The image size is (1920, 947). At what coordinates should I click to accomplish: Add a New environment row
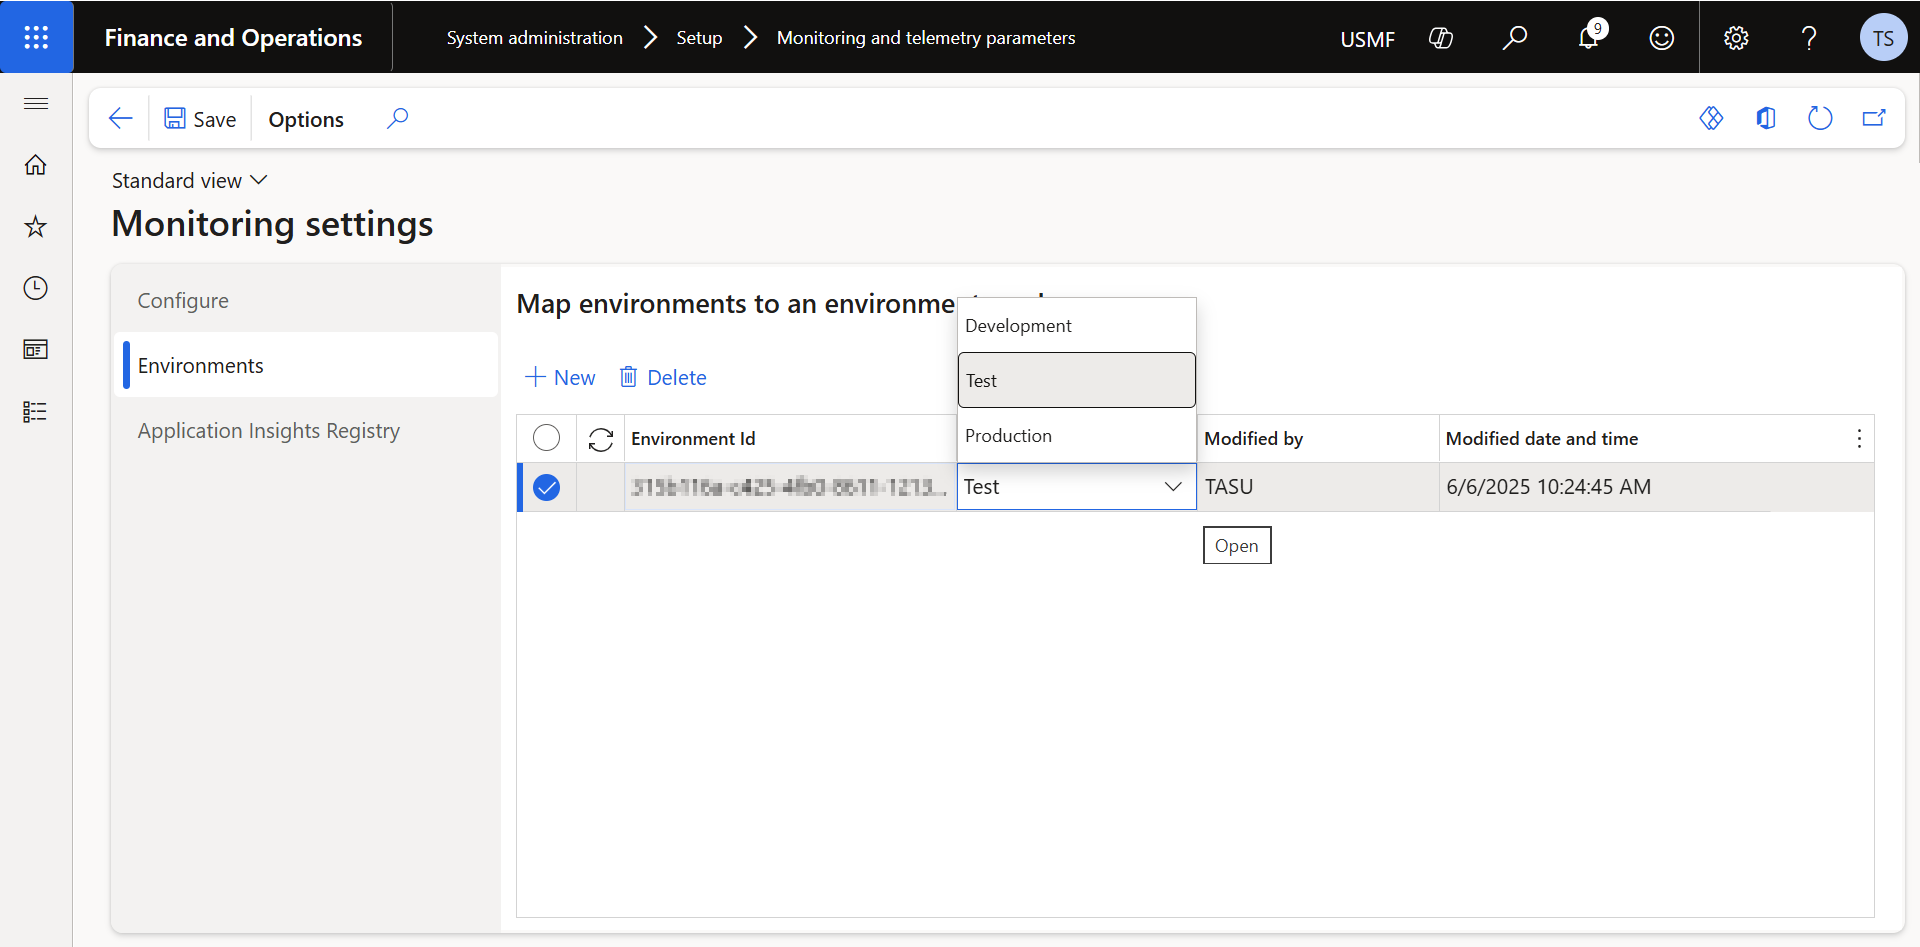pos(560,377)
